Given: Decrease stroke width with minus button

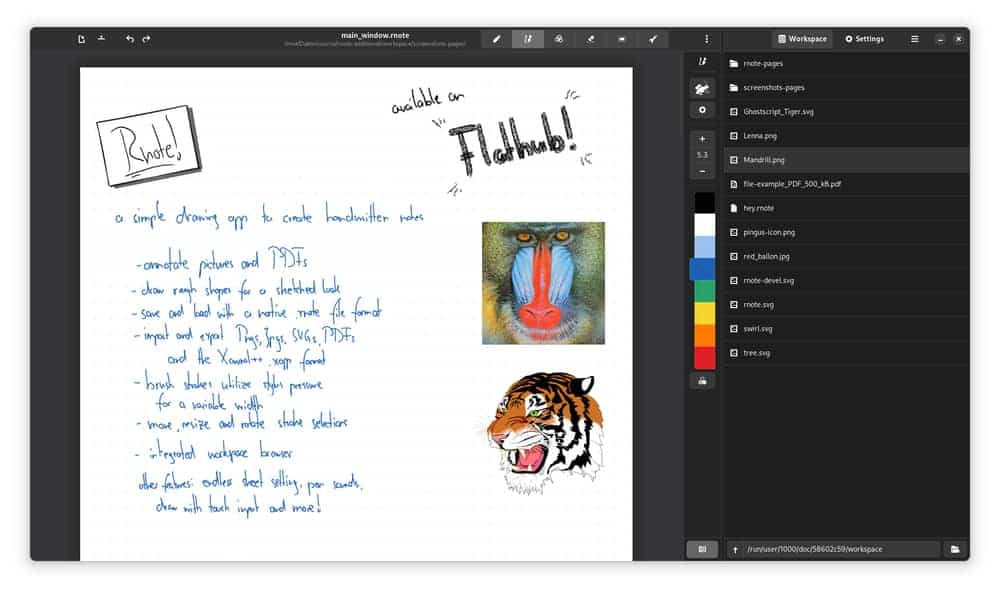Looking at the screenshot, I should tap(702, 172).
